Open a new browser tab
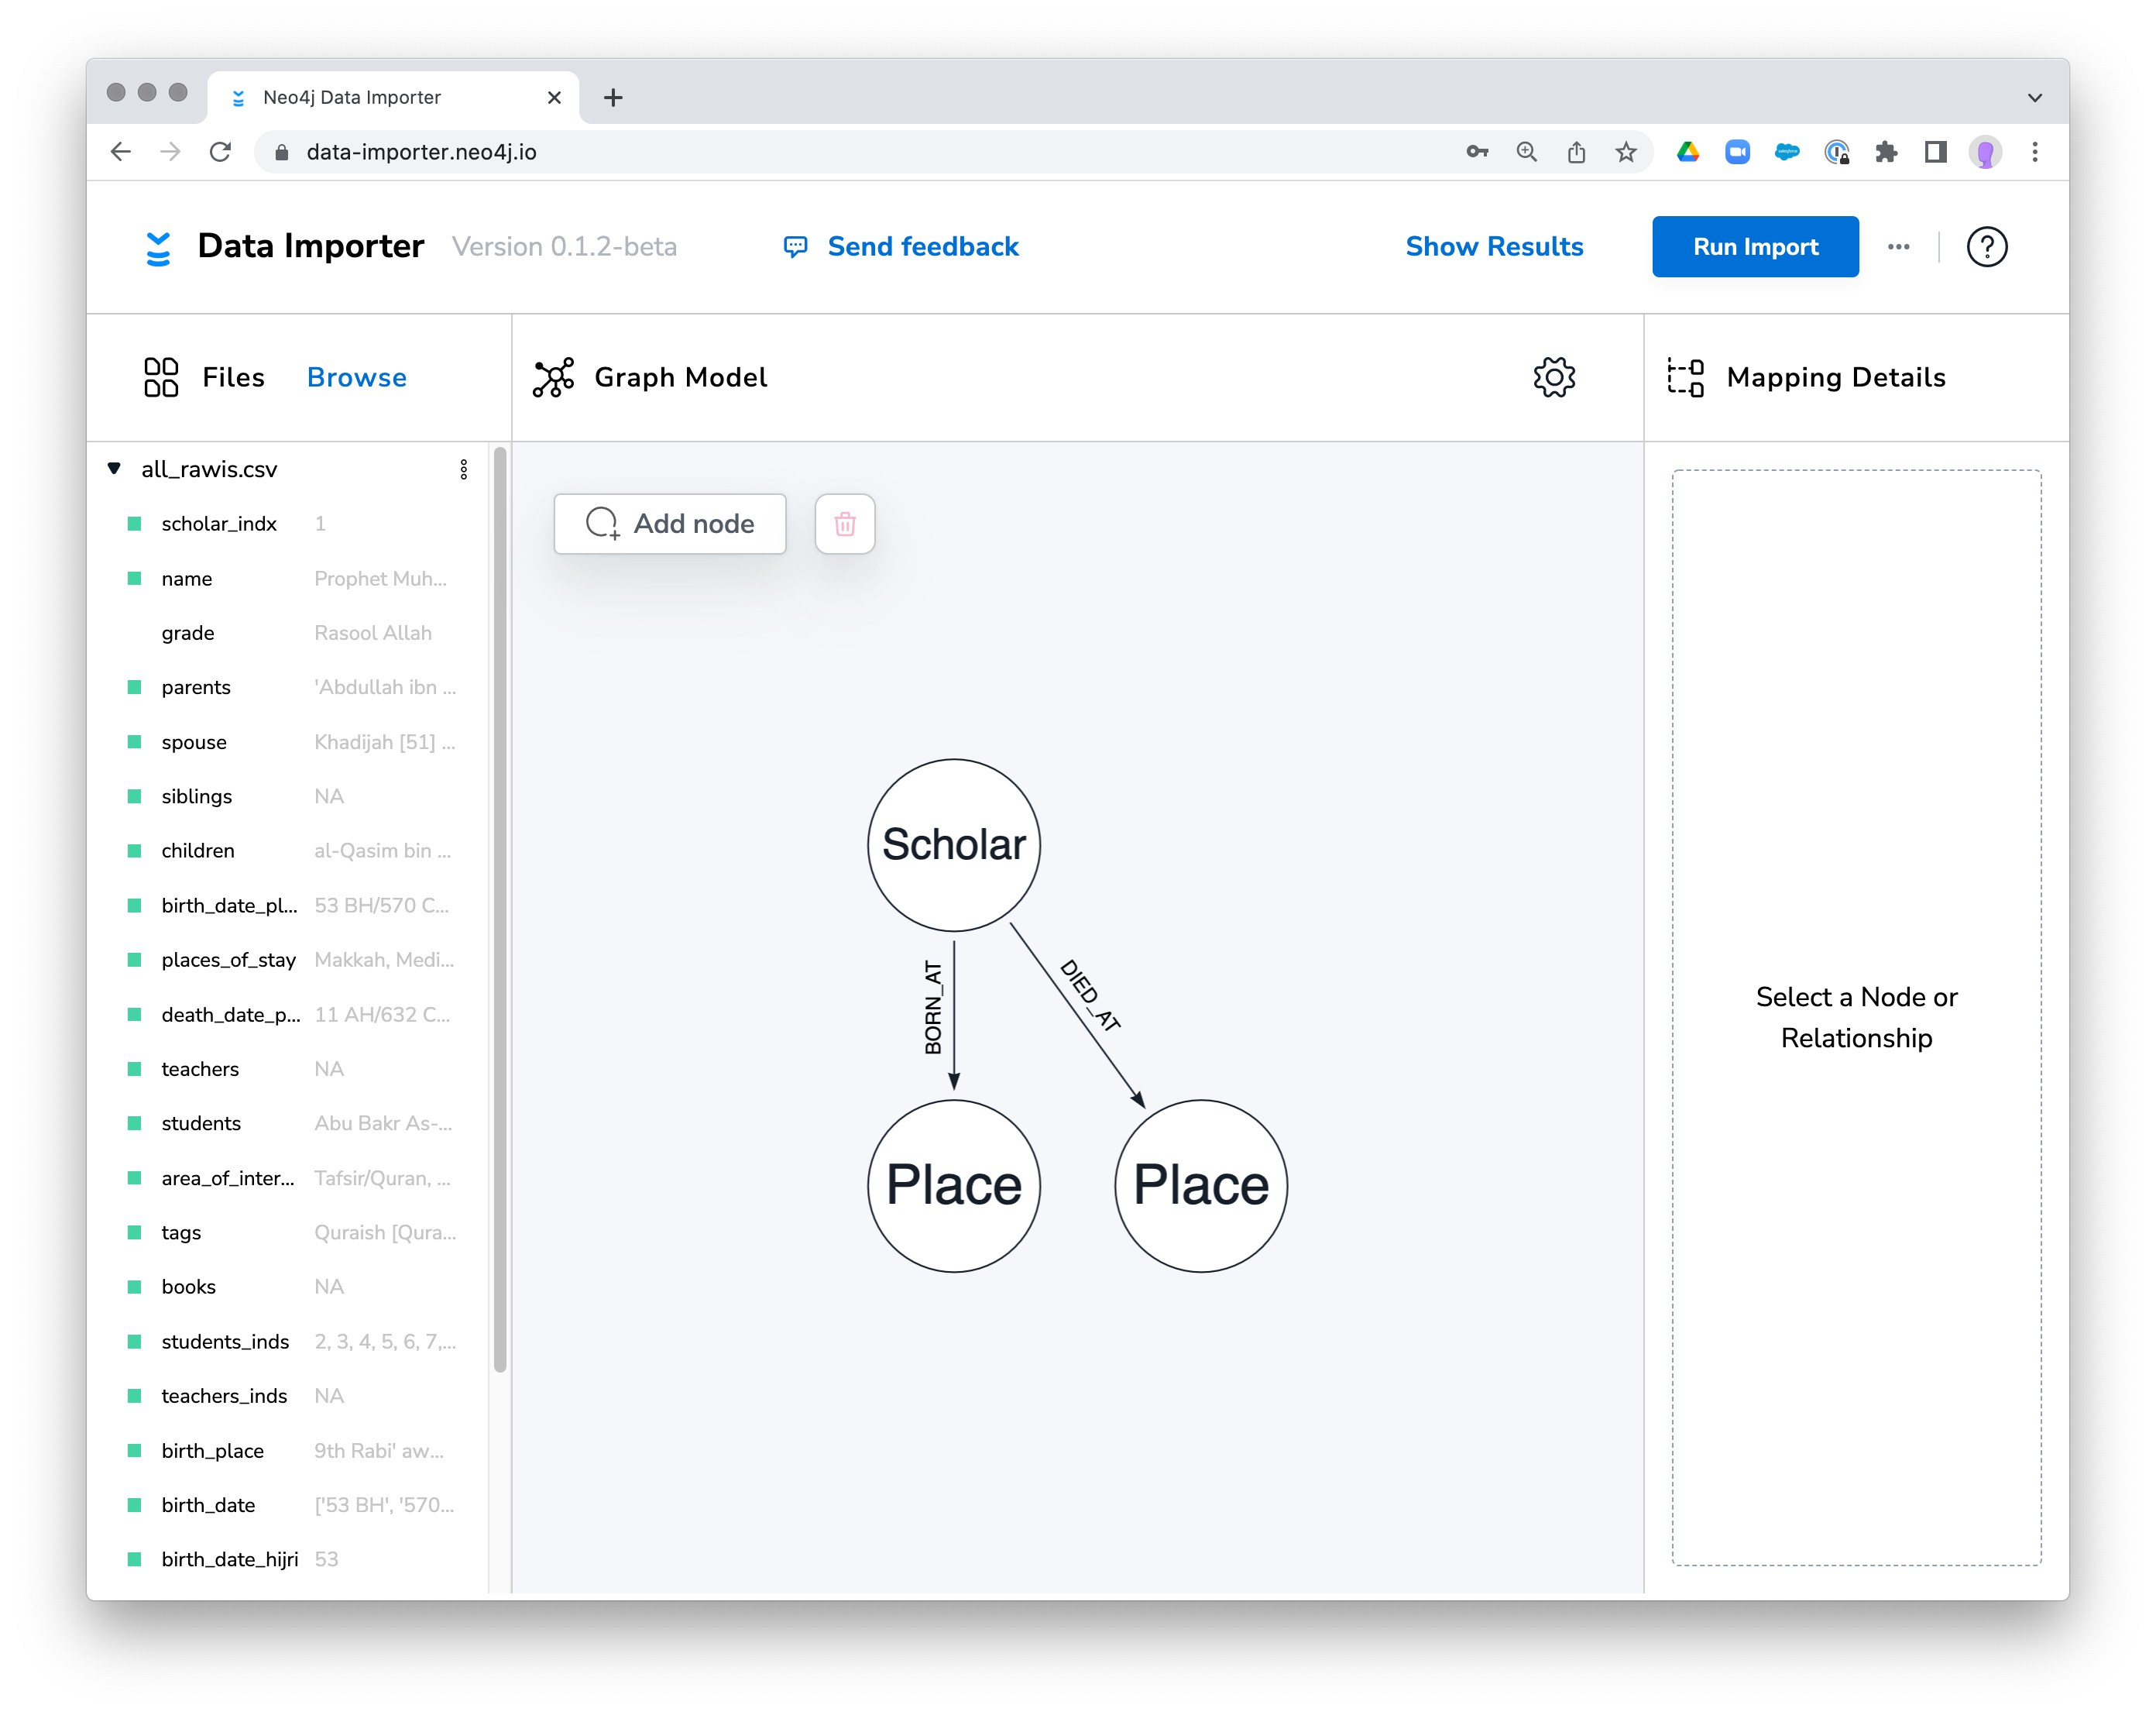The image size is (2156, 1715). tap(613, 98)
